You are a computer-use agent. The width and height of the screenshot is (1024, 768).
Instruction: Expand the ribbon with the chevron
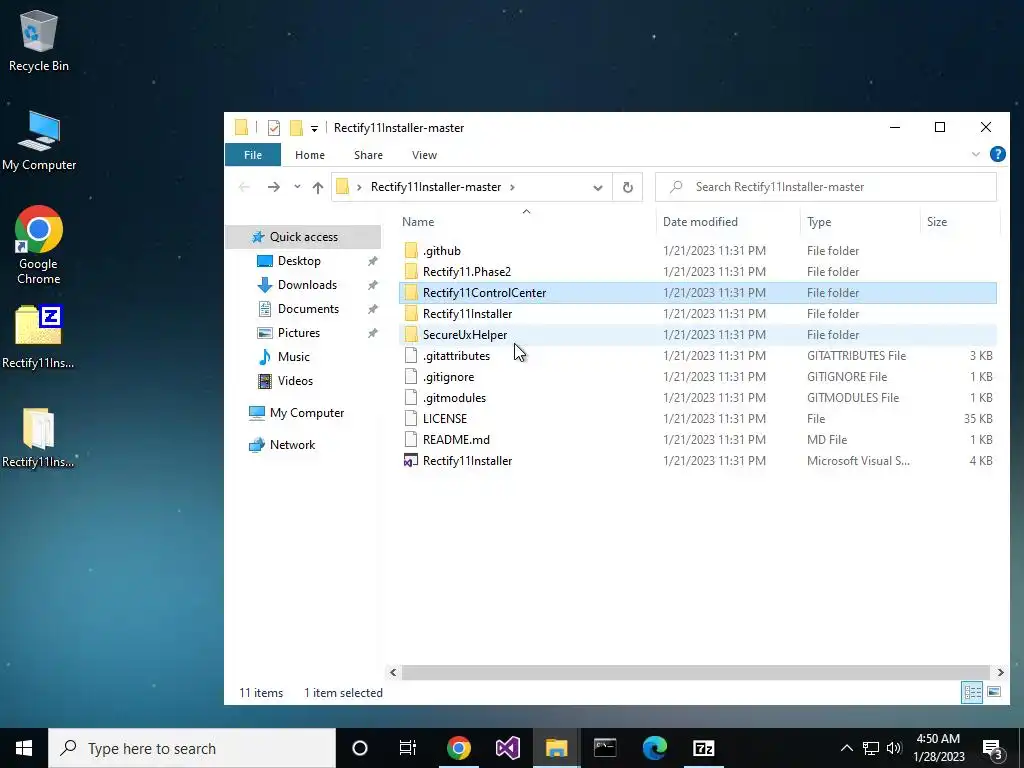(976, 154)
